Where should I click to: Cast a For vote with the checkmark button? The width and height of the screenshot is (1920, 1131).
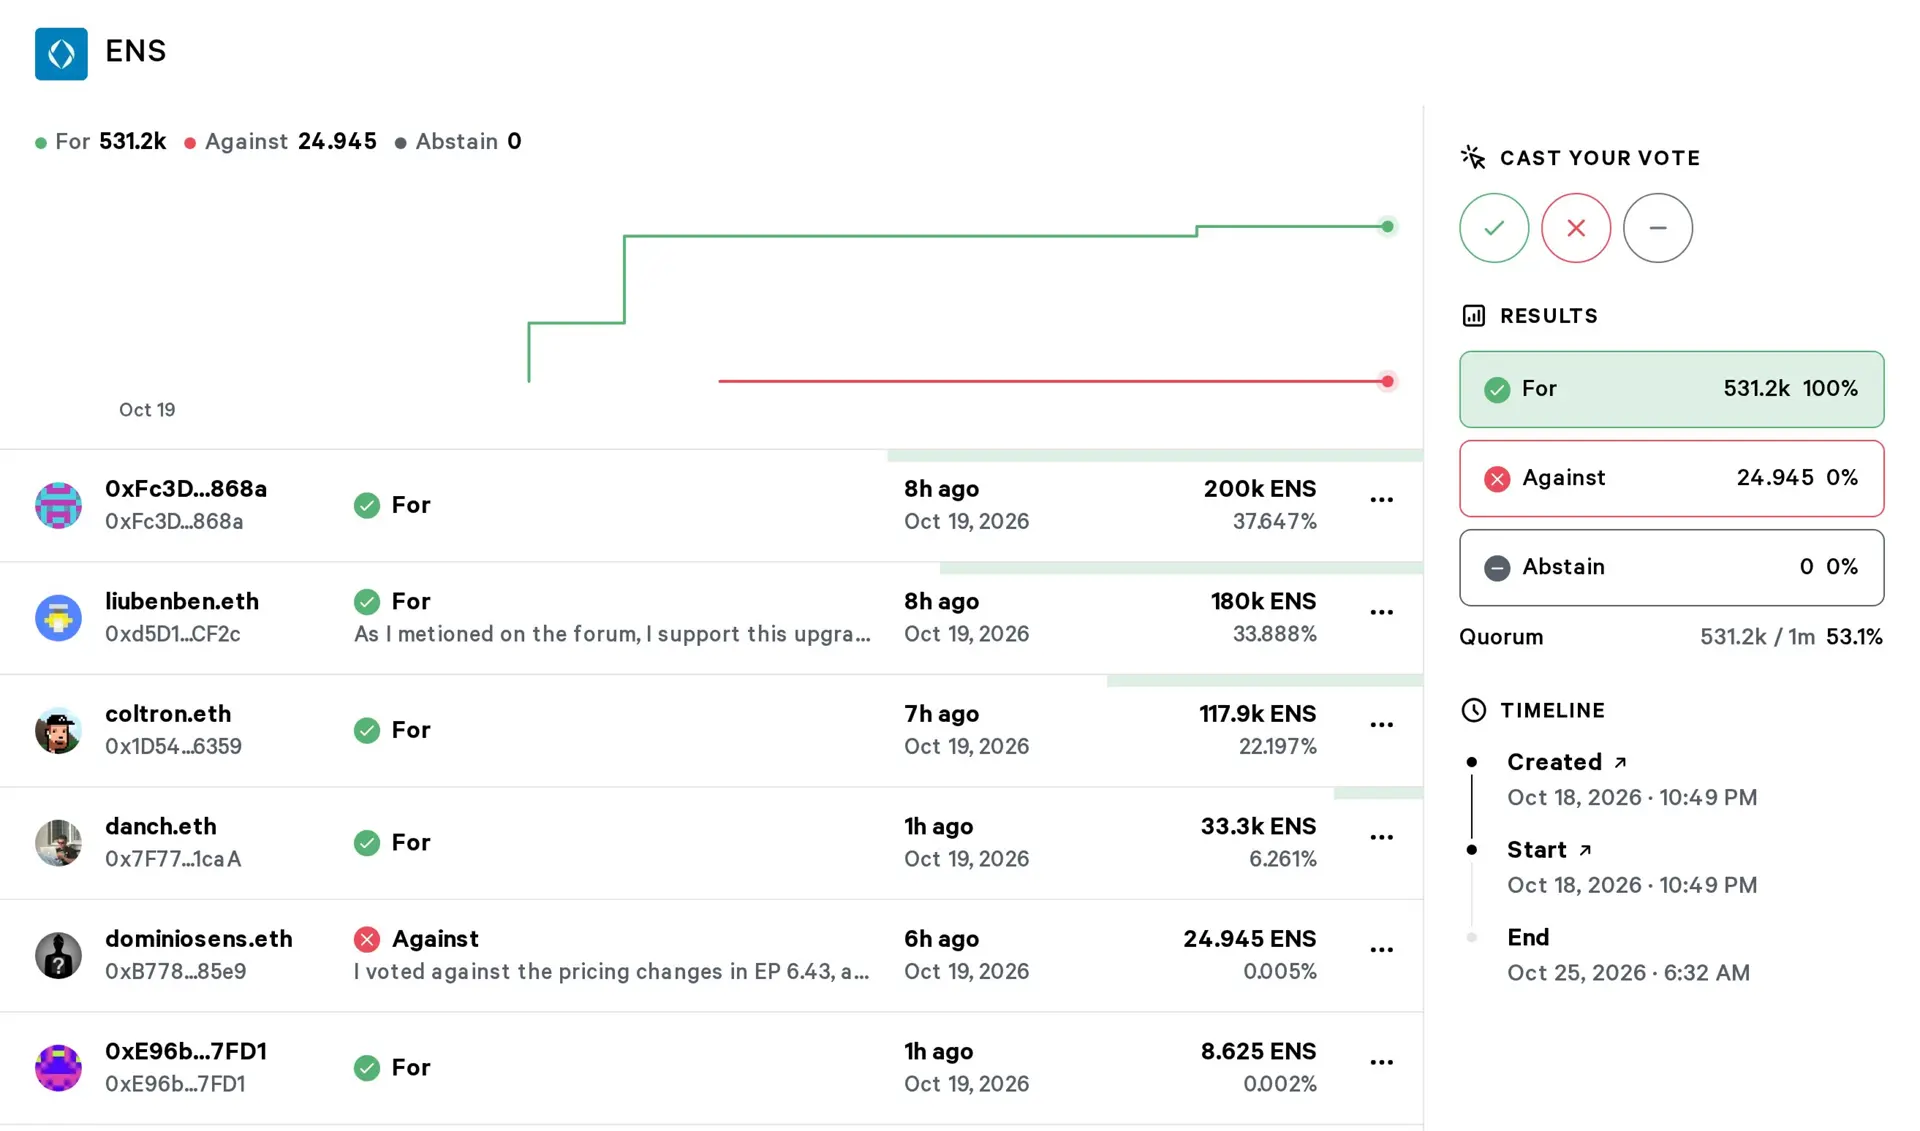[1494, 228]
